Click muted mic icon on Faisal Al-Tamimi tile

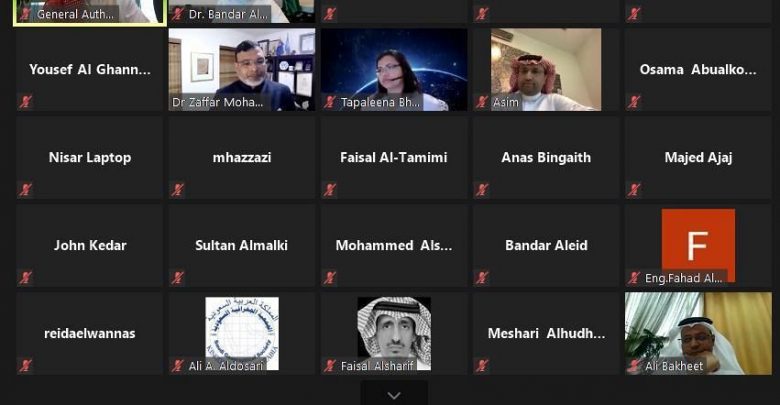point(330,190)
